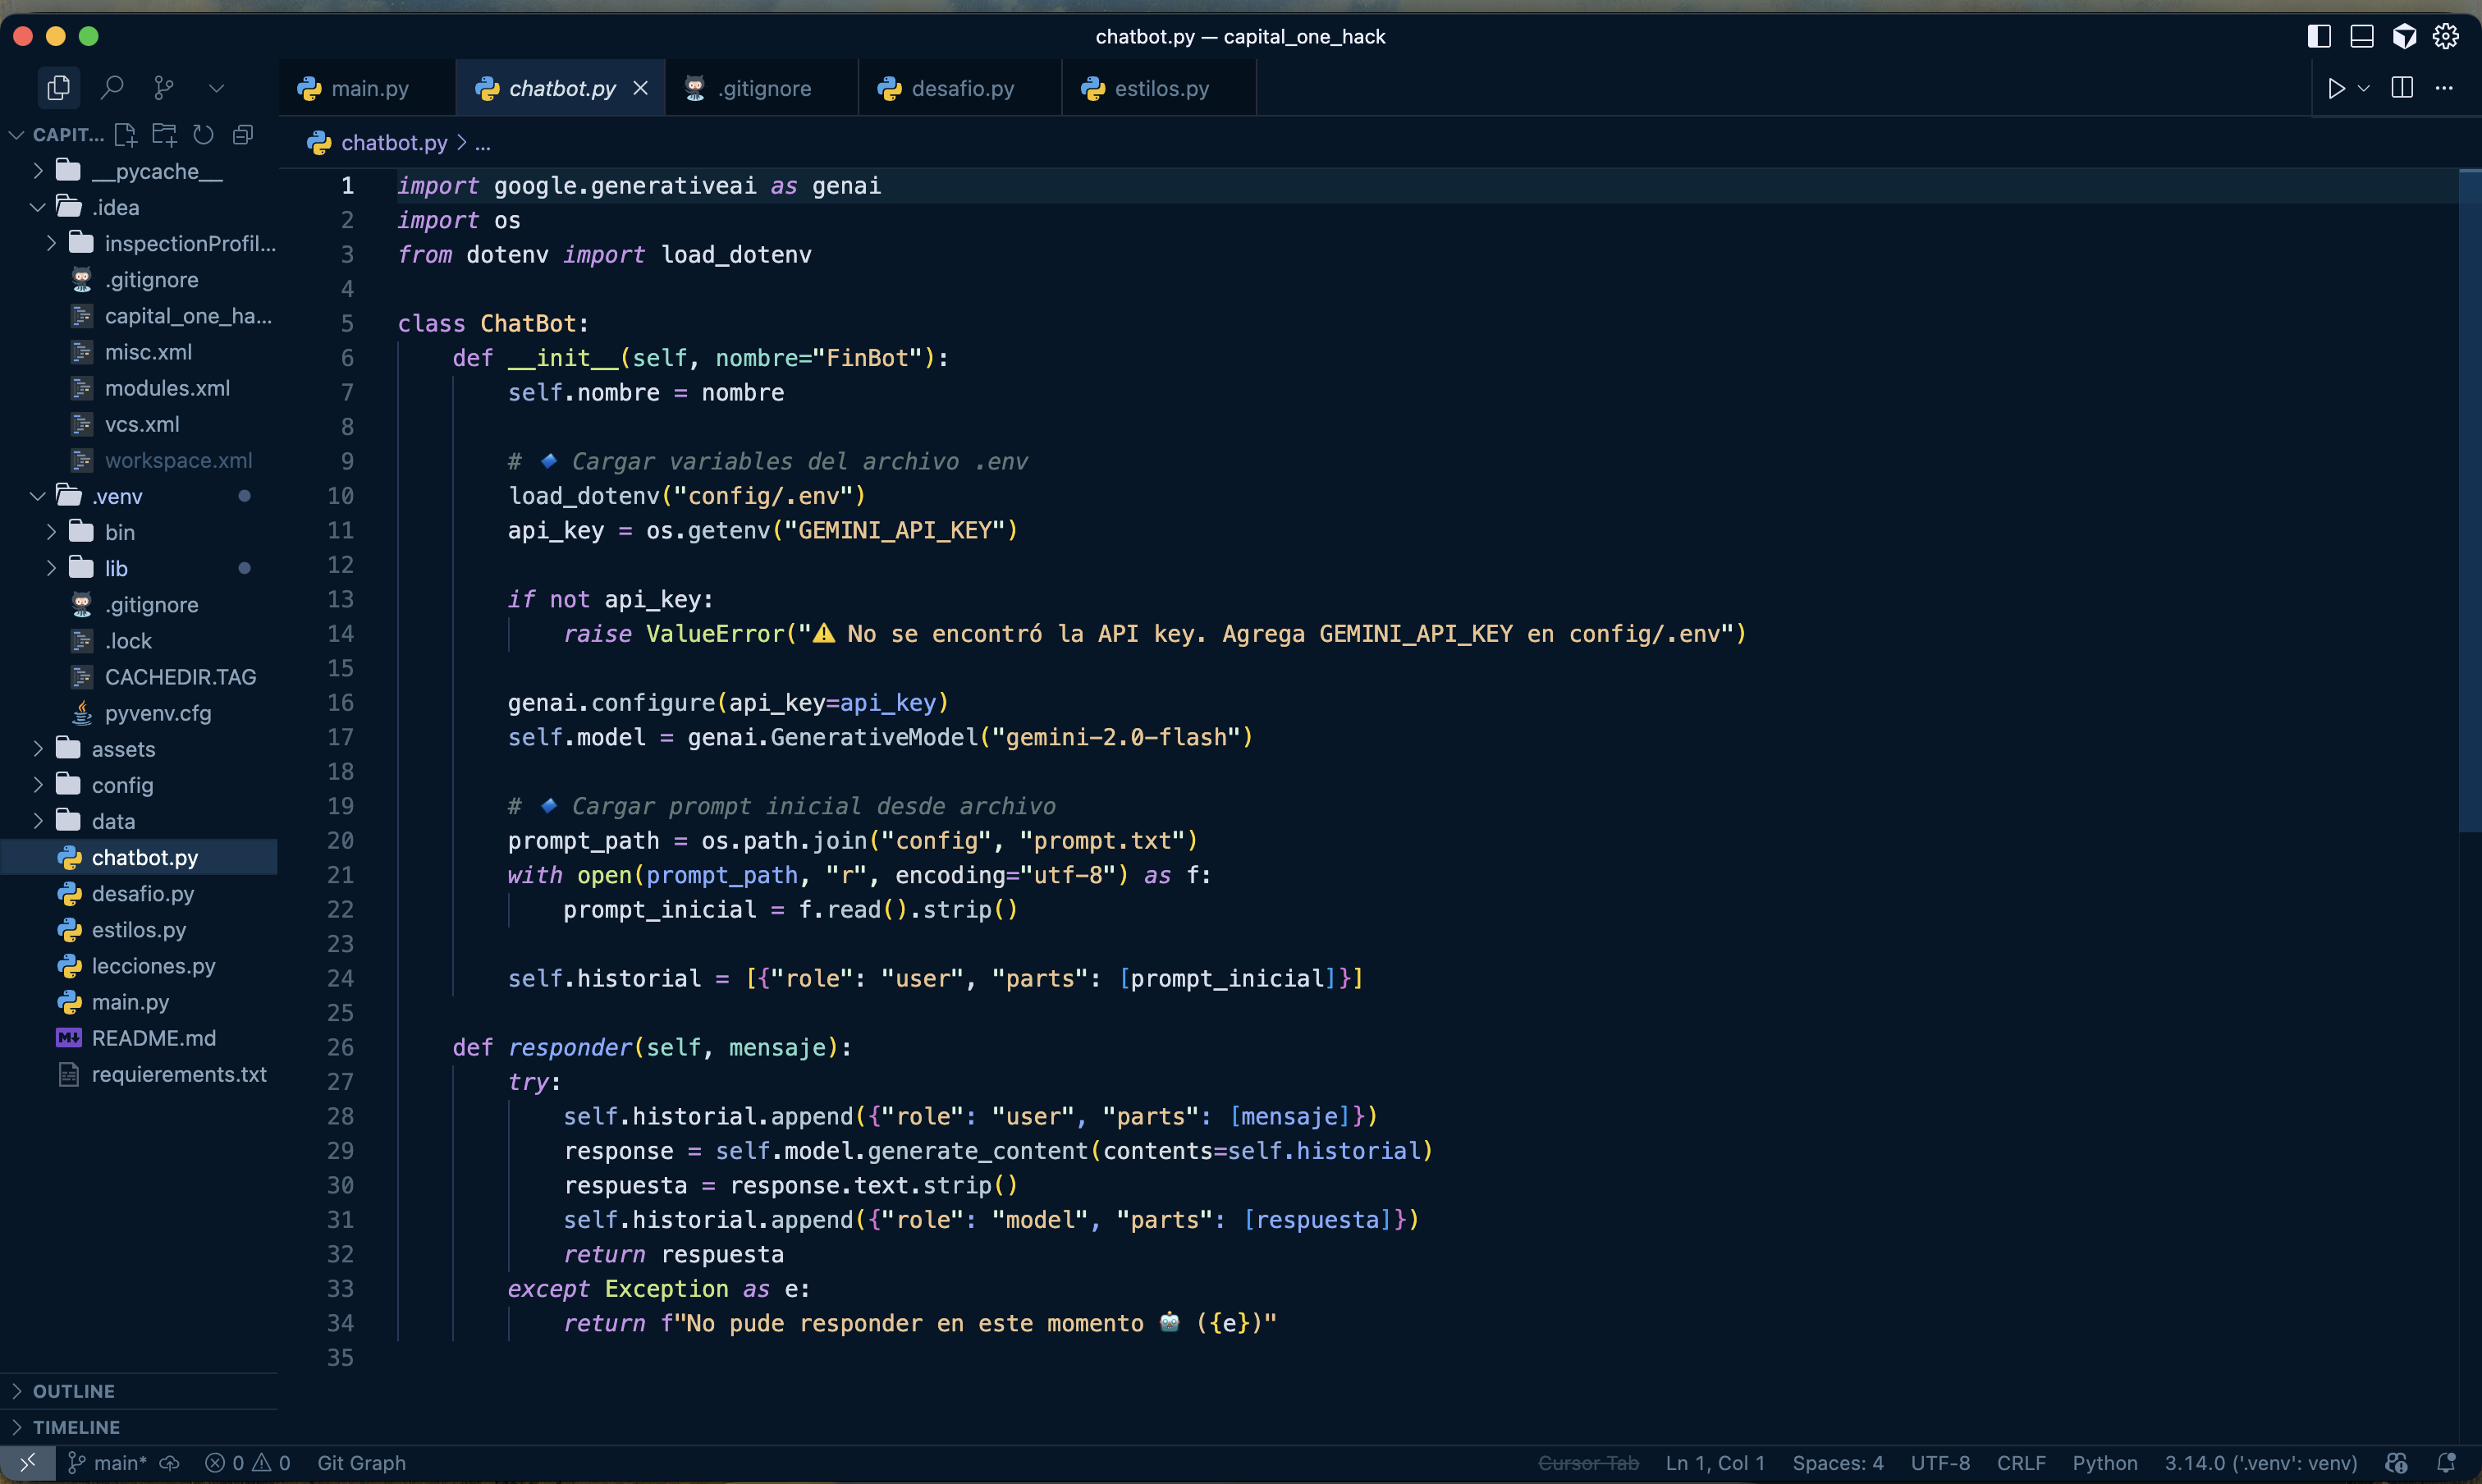Viewport: 2482px width, 1484px height.
Task: Switch to the desafio.py tab
Action: click(961, 88)
